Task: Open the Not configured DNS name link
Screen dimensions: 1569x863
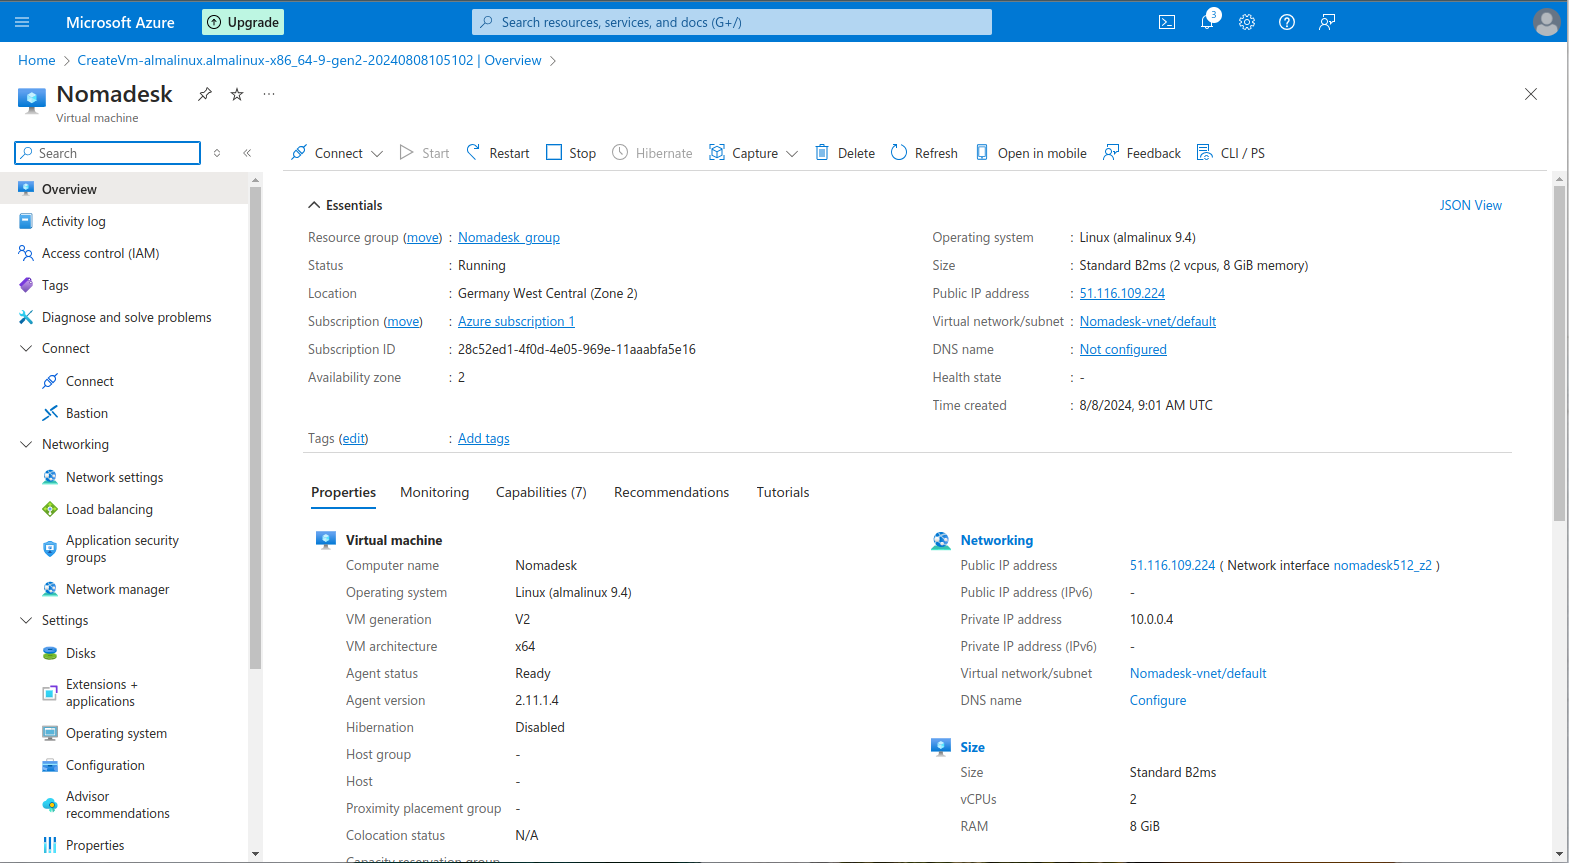Action: [x=1123, y=349]
